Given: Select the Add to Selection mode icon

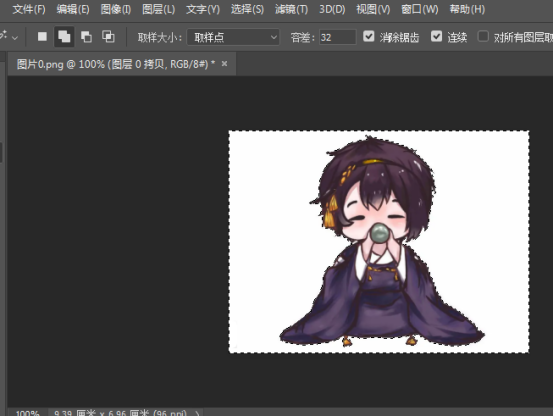Looking at the screenshot, I should (64, 36).
